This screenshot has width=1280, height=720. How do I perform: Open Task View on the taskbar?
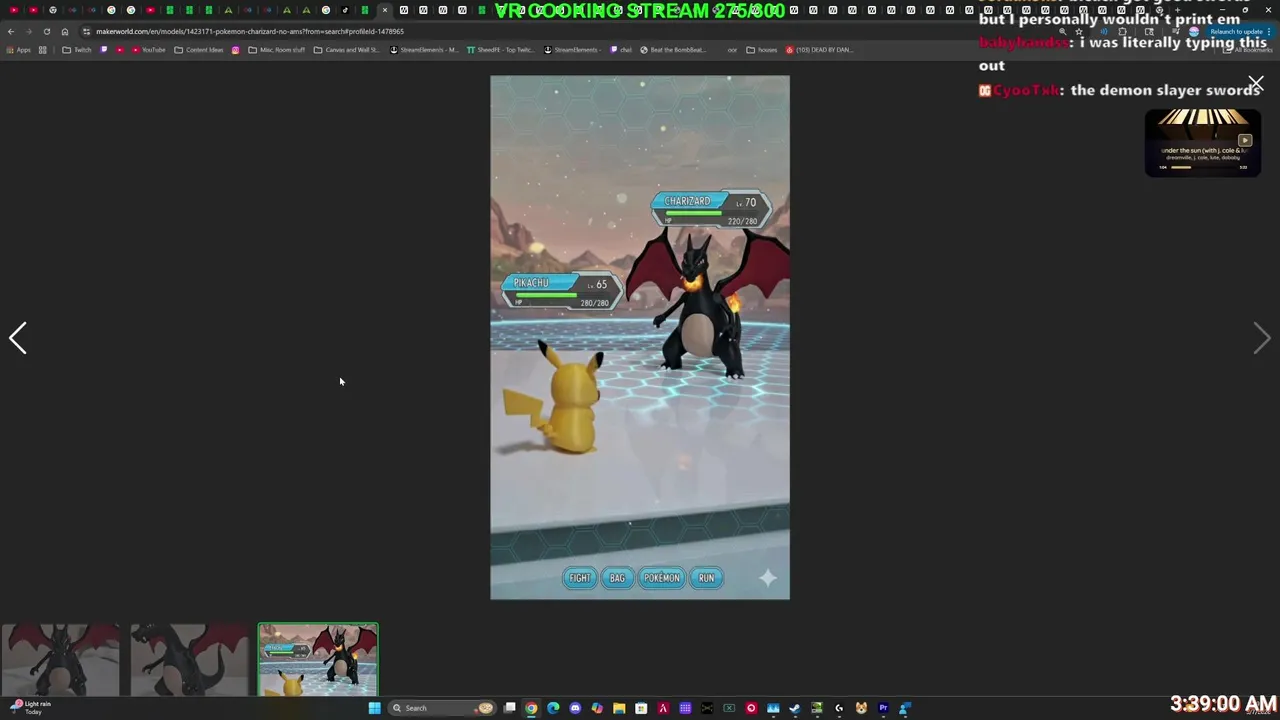(510, 708)
